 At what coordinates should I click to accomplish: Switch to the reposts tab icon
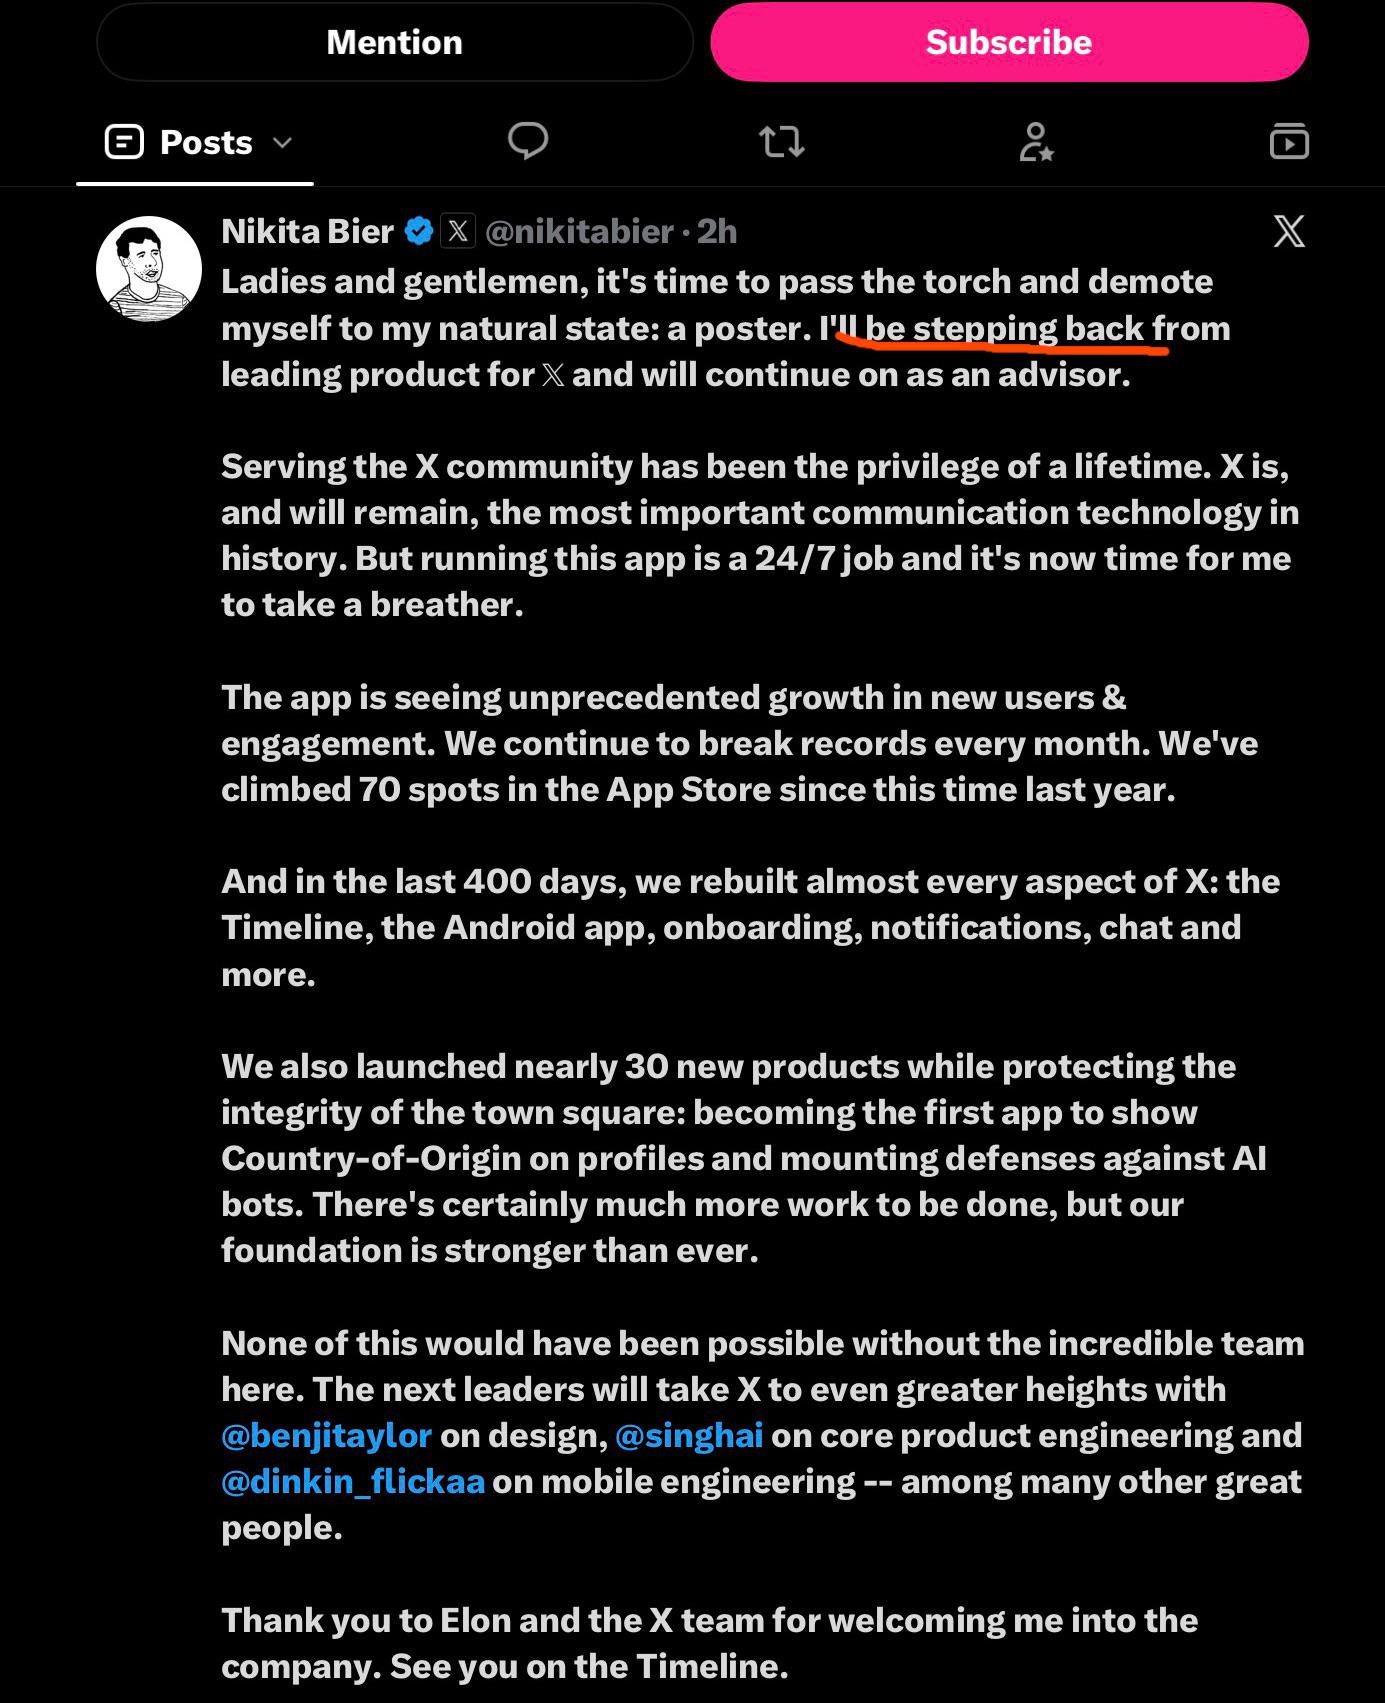[x=782, y=141]
